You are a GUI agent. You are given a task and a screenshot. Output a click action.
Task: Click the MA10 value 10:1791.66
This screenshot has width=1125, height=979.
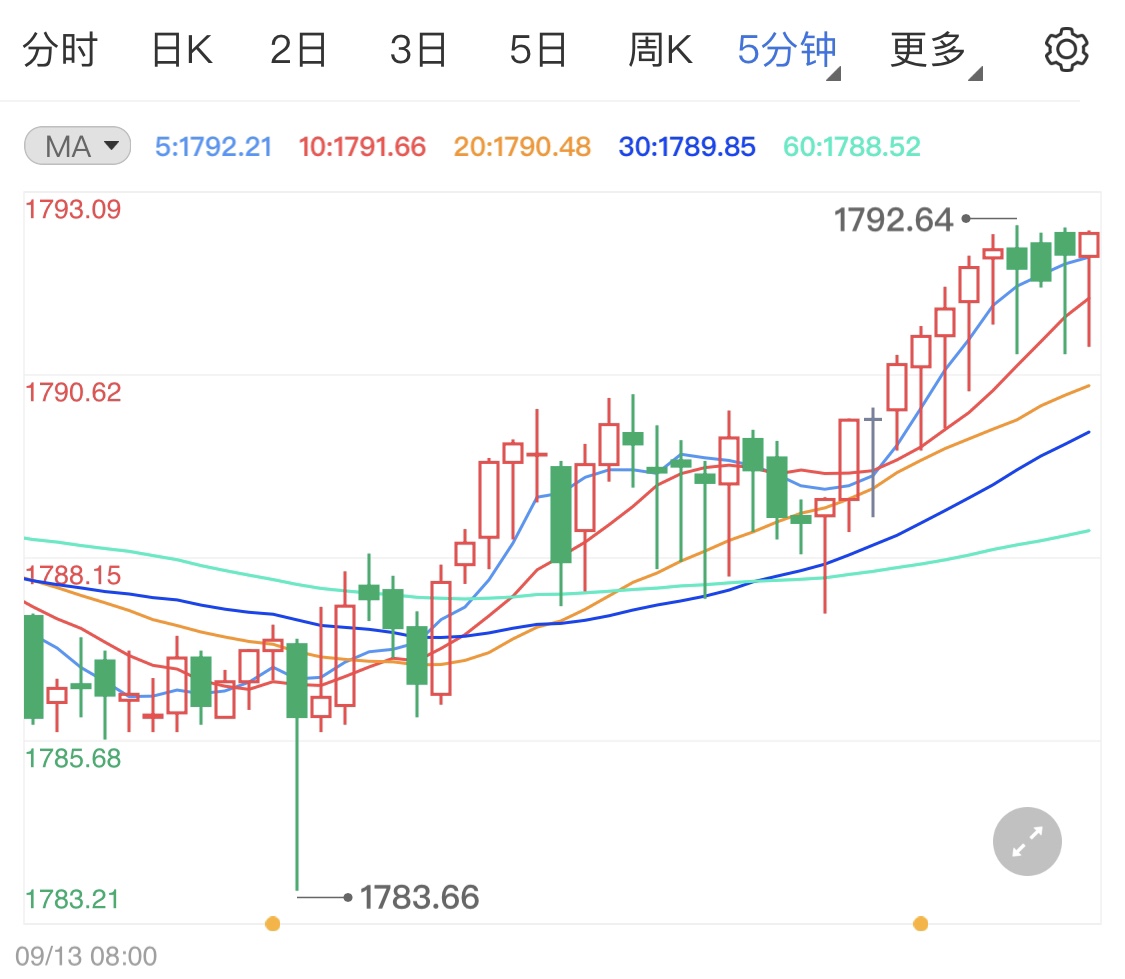(362, 146)
